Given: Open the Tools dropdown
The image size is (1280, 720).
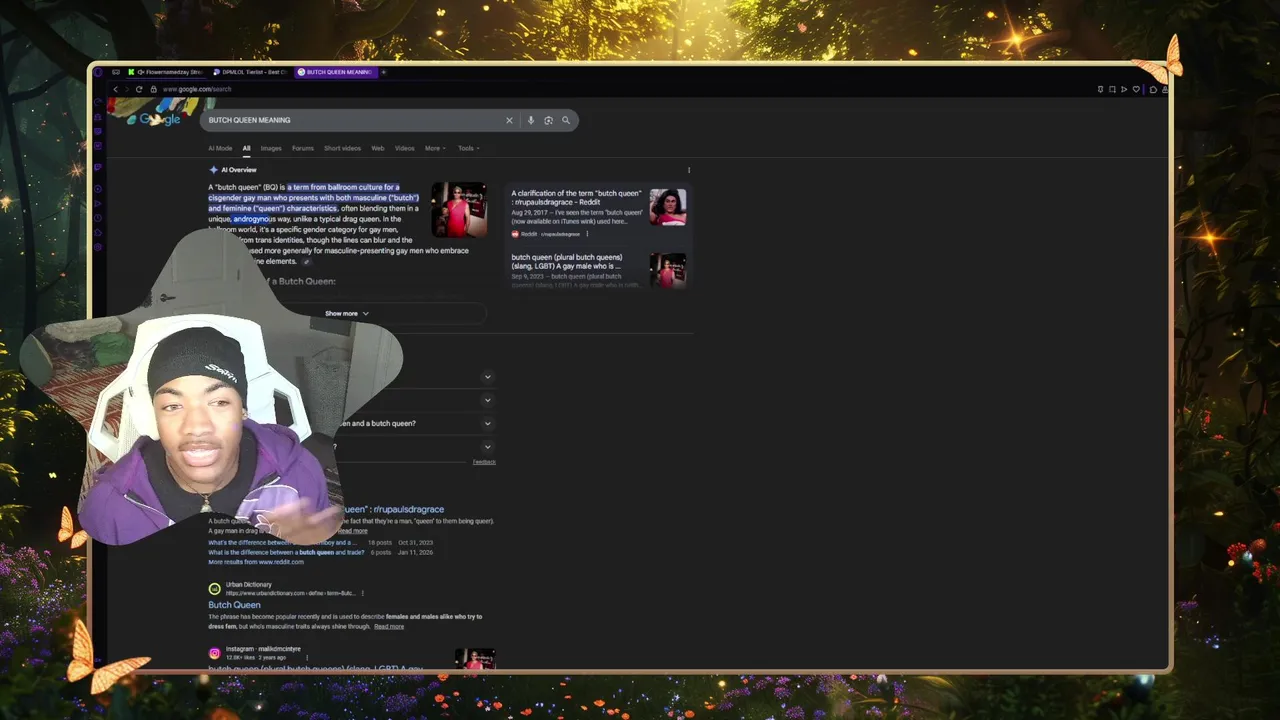Looking at the screenshot, I should pos(468,148).
